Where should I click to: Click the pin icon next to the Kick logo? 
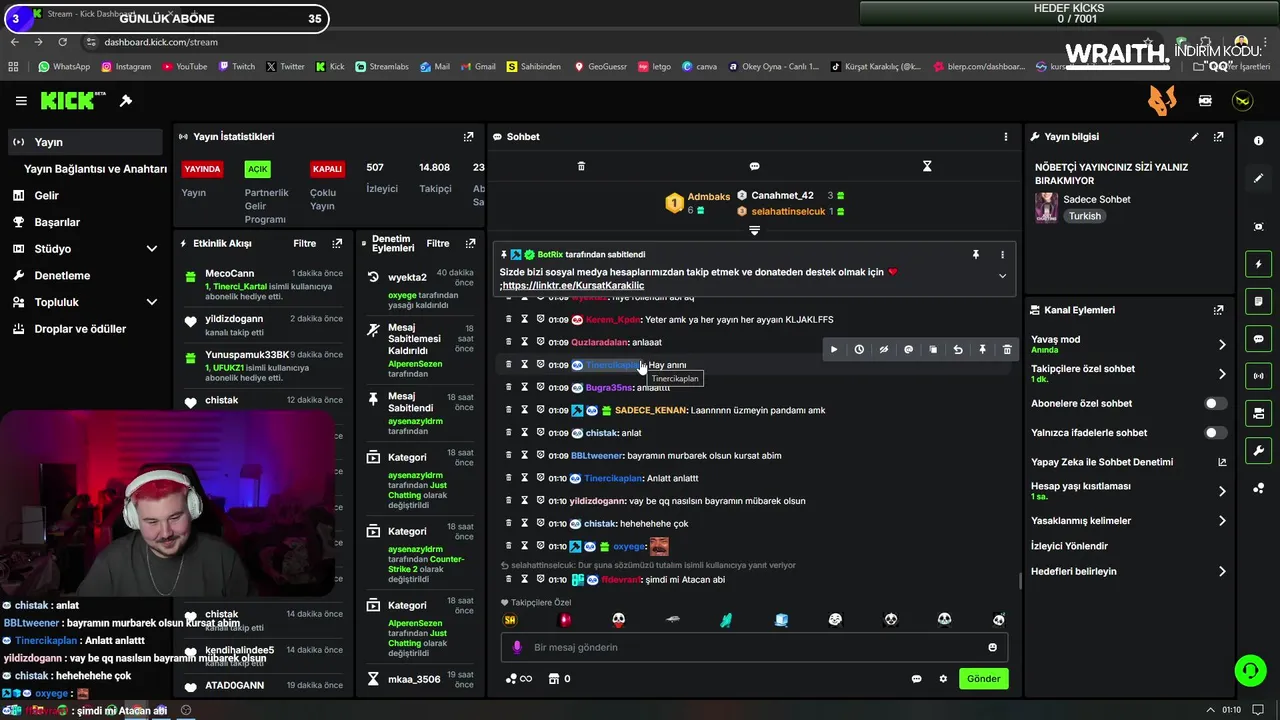(126, 101)
